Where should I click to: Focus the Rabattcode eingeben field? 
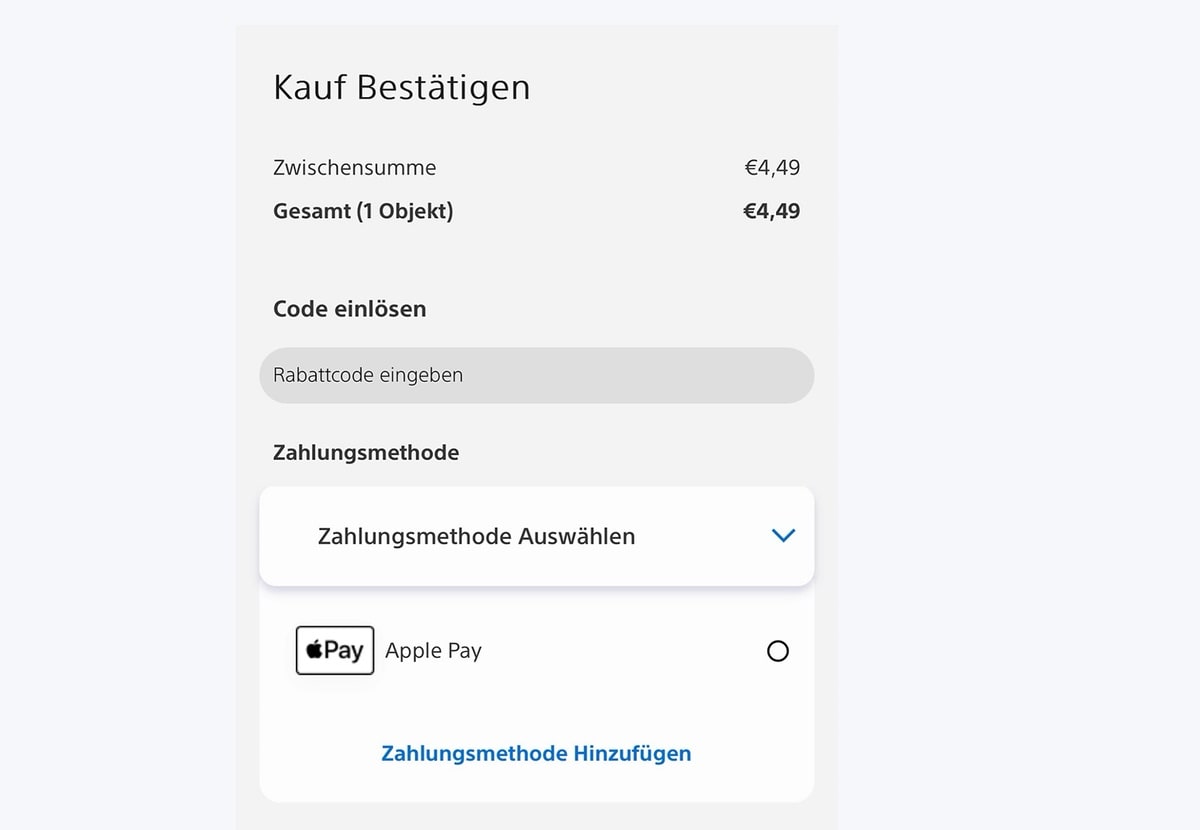click(536, 375)
